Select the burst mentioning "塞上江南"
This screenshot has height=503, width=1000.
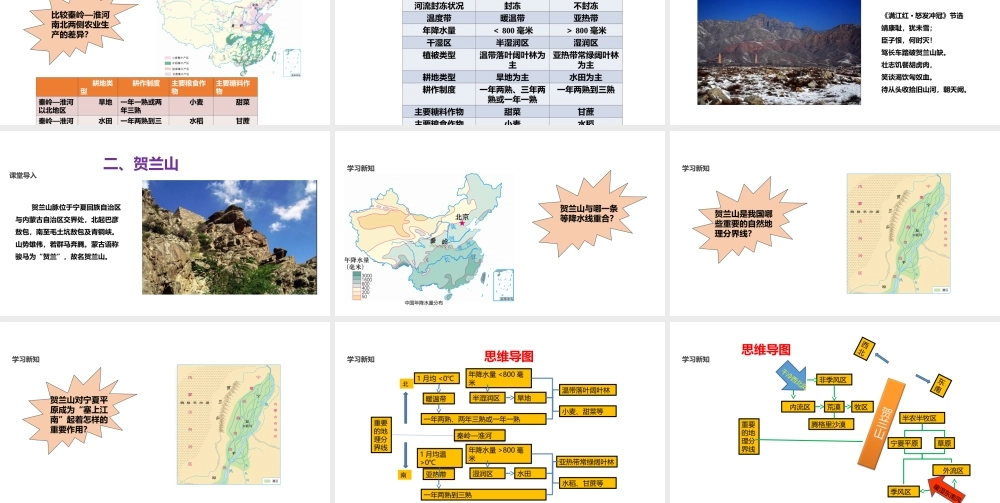pyautogui.click(x=79, y=411)
